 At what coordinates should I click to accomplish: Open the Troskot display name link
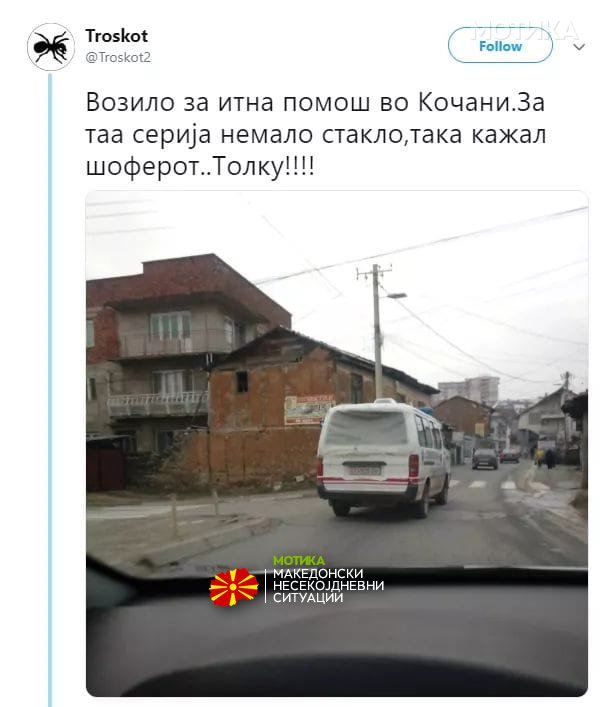(x=116, y=36)
